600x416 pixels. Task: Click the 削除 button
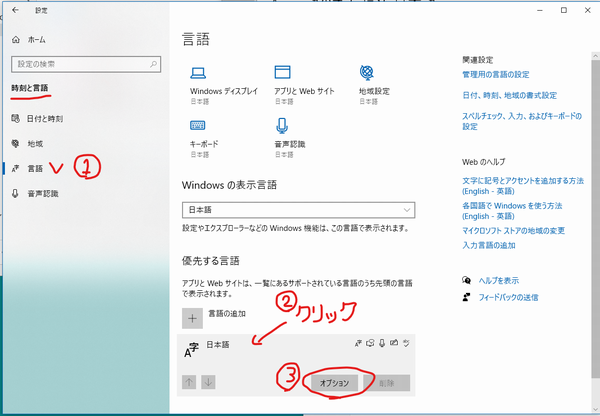(386, 383)
